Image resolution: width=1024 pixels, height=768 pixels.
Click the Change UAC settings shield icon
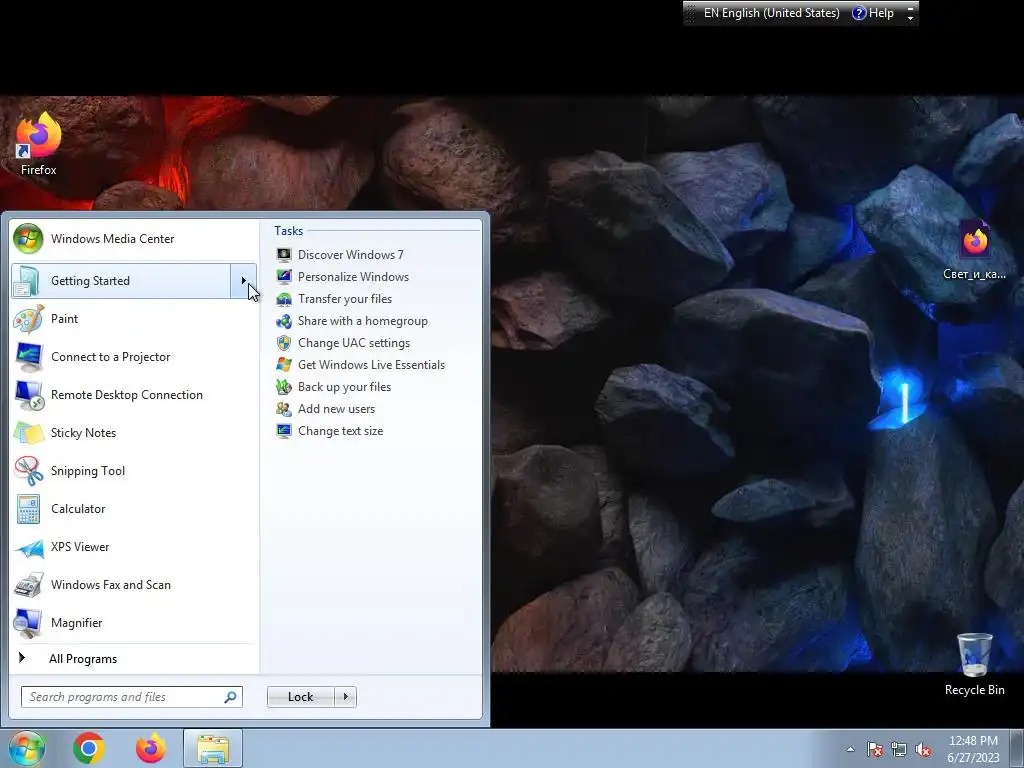point(283,343)
